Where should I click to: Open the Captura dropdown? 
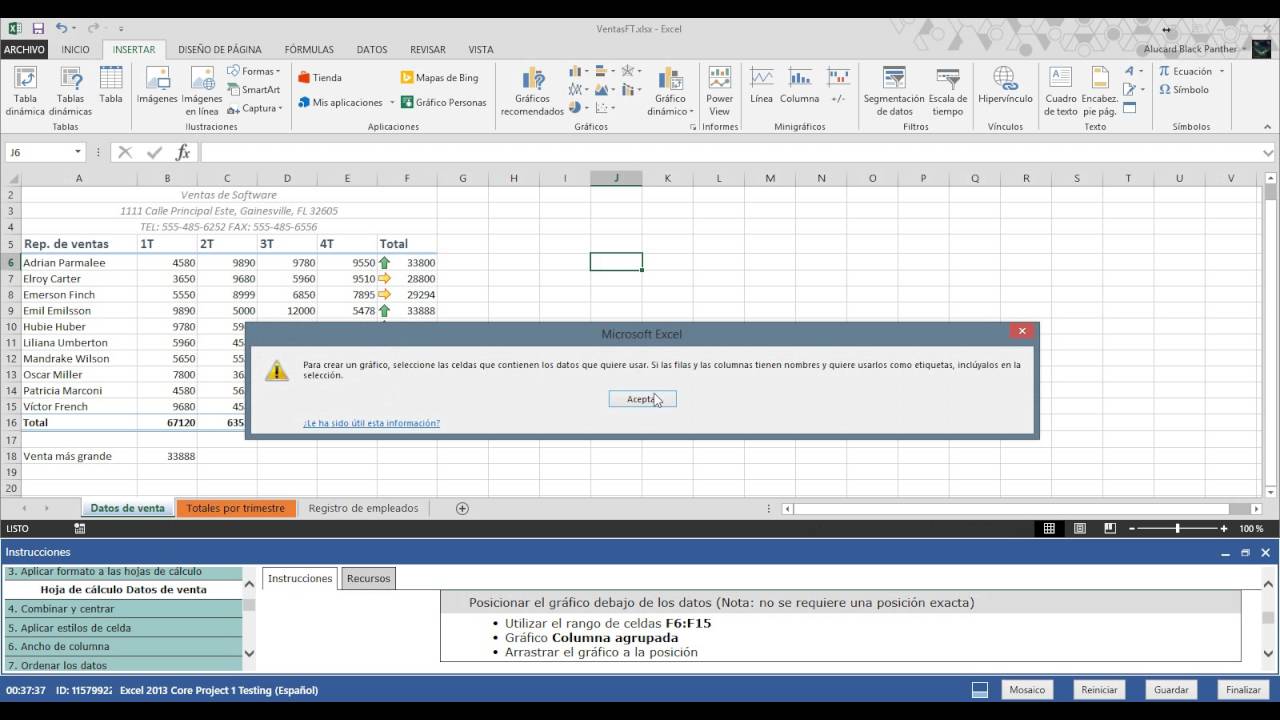255,108
